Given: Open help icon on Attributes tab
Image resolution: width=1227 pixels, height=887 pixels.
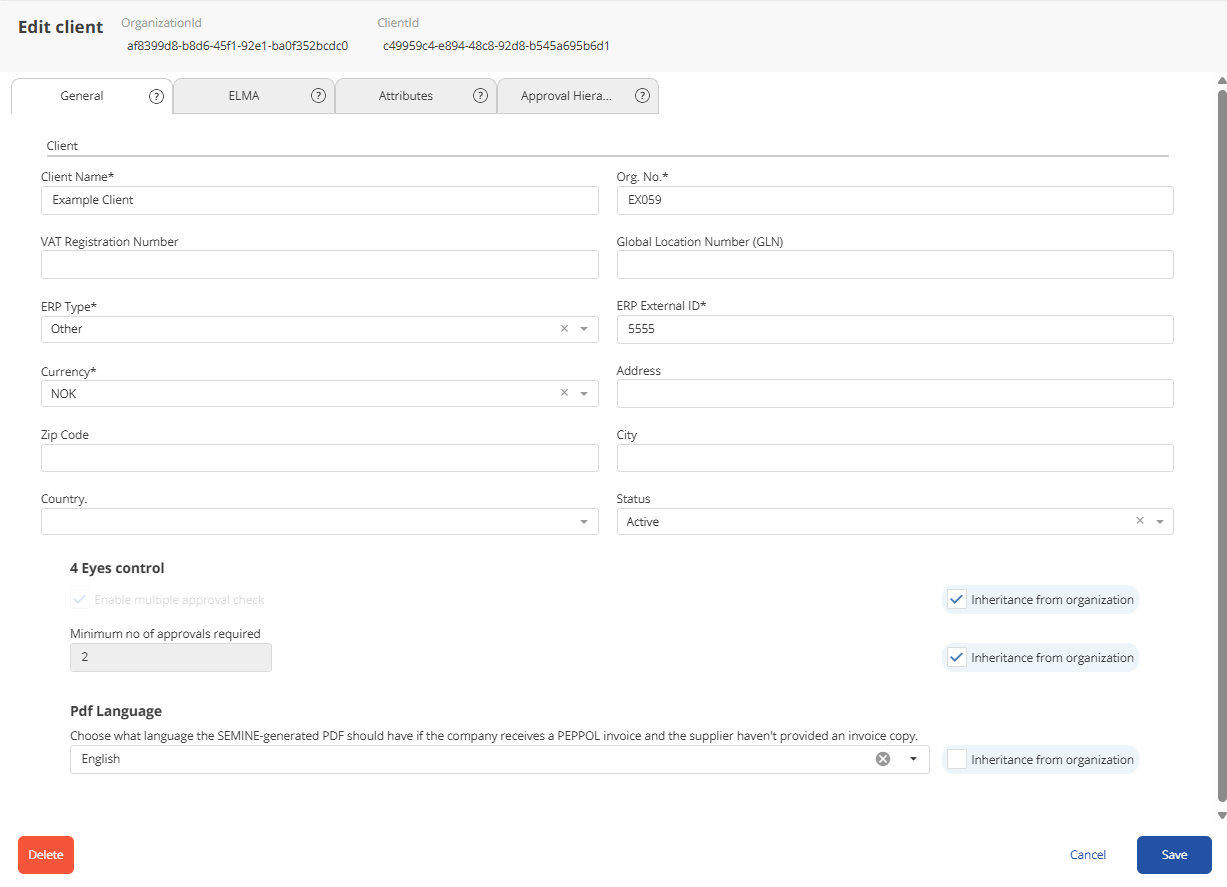Looking at the screenshot, I should (480, 96).
